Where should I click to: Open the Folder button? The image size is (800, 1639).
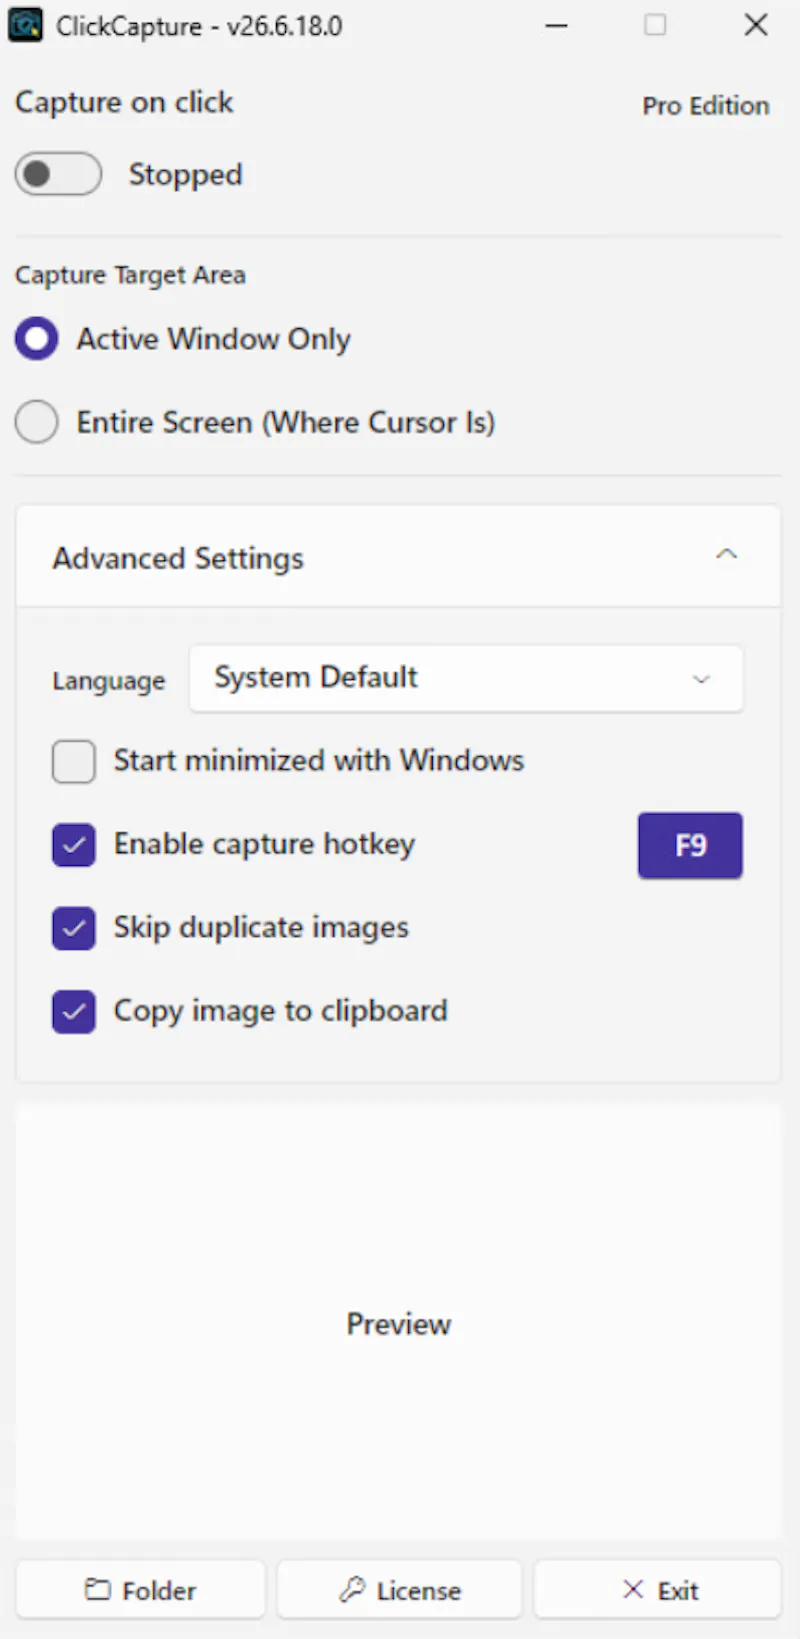point(141,1590)
